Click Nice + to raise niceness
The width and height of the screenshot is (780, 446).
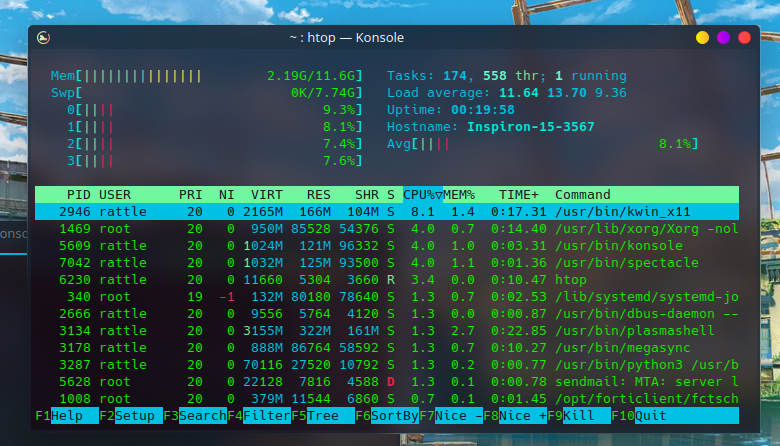[522, 416]
